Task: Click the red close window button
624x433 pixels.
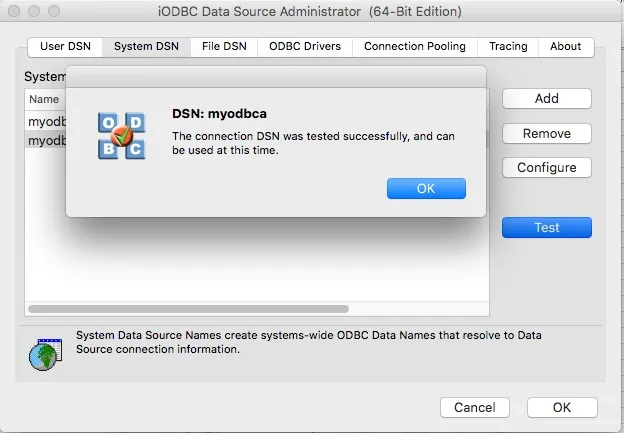Action: pos(13,12)
